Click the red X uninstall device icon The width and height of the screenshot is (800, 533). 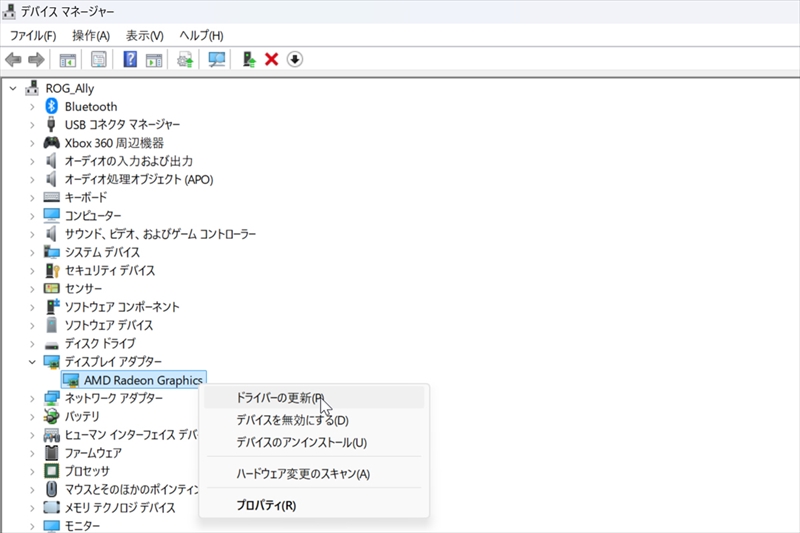coord(271,60)
